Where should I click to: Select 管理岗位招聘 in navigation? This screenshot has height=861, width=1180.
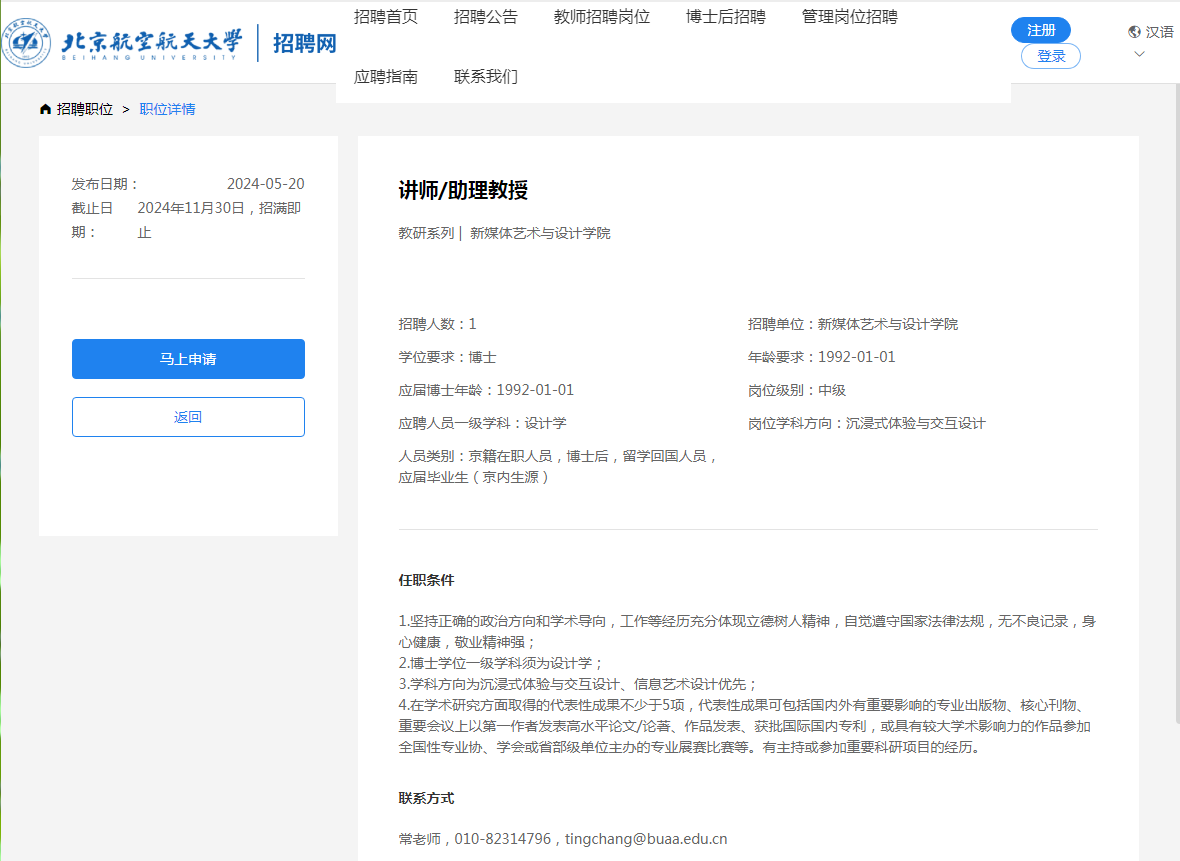[x=850, y=16]
